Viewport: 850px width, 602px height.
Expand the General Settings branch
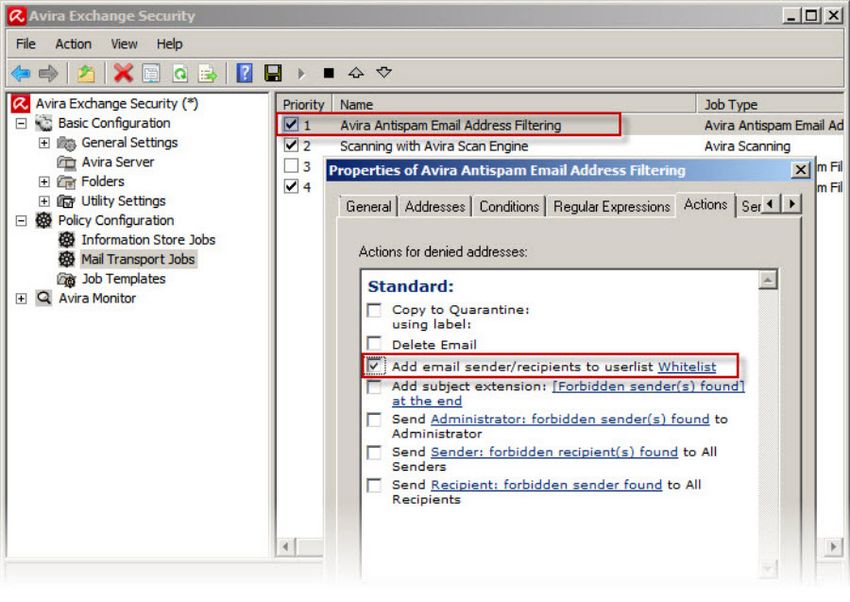click(44, 143)
